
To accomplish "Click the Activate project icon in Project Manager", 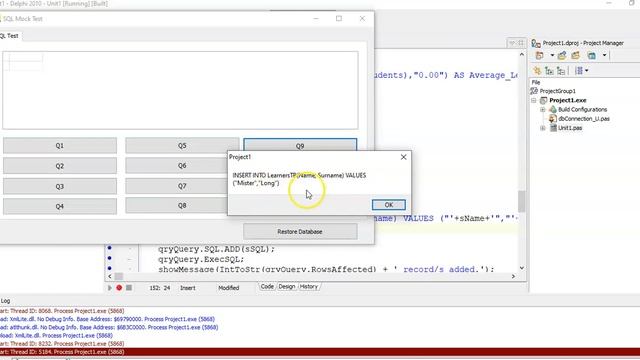I will 540,56.
